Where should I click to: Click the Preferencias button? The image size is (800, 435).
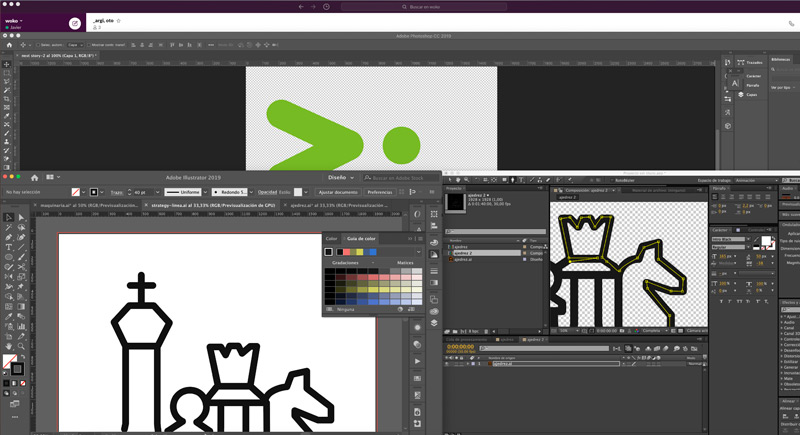[380, 191]
